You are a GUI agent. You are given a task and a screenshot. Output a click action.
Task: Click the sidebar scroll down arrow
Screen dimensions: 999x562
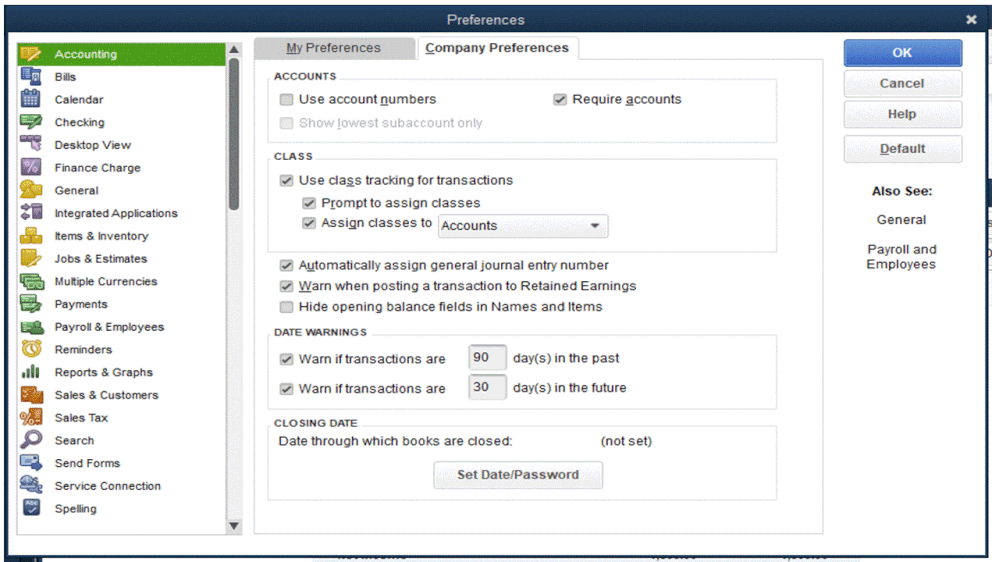tap(234, 526)
